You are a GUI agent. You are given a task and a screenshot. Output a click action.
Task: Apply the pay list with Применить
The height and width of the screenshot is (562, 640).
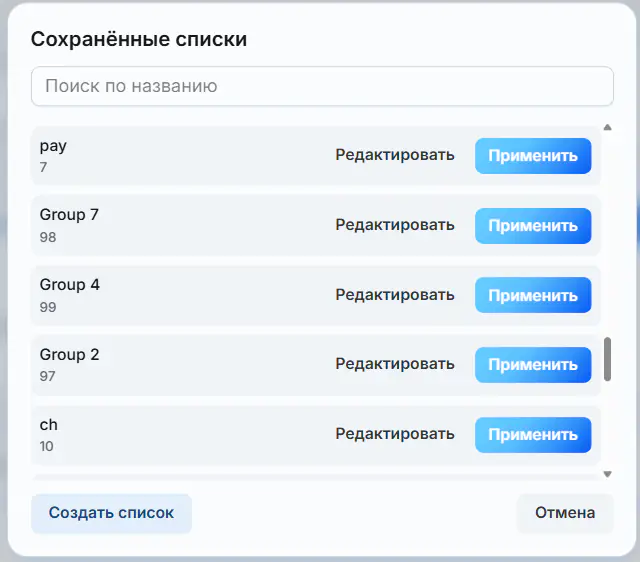point(533,156)
